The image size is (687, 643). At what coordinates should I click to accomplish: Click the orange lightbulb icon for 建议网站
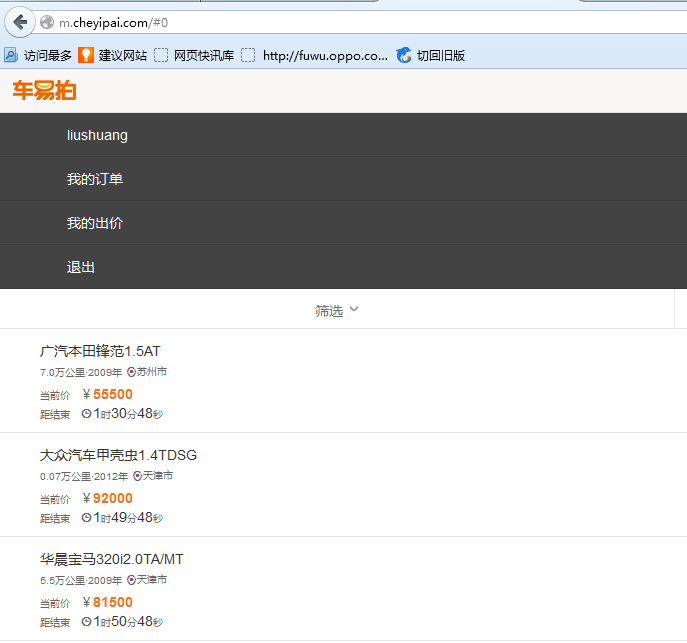tap(86, 55)
